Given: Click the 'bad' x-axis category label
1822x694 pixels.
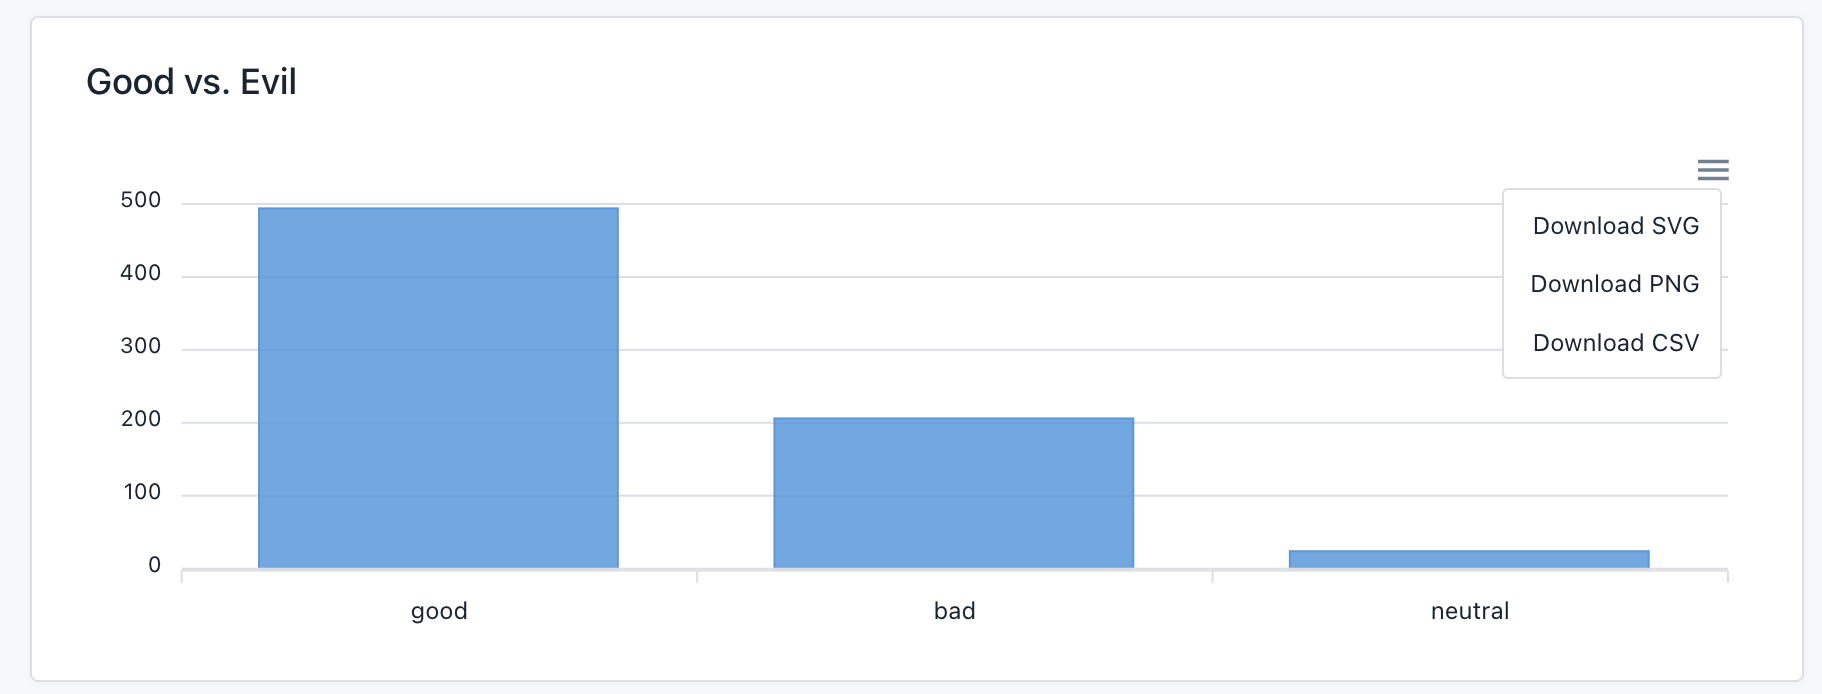Looking at the screenshot, I should tap(954, 611).
